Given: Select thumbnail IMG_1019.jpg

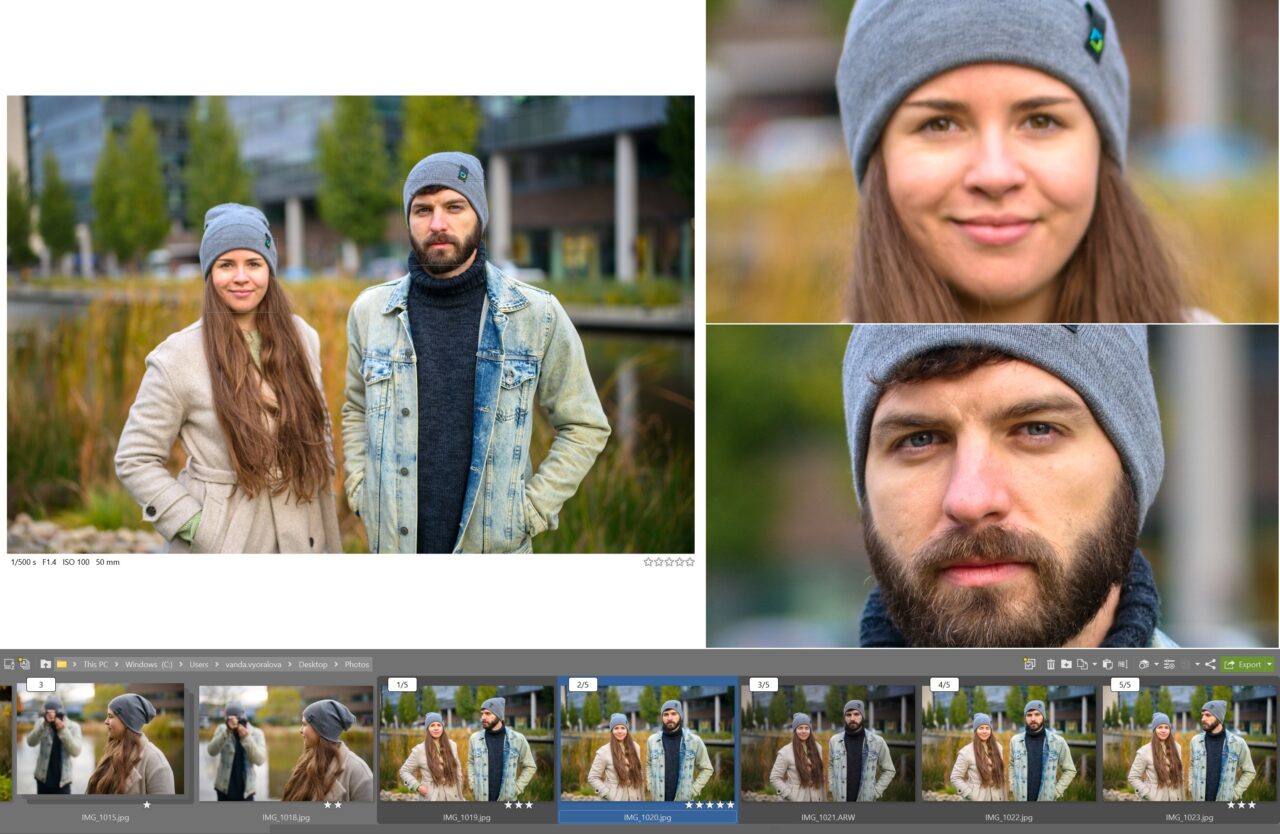Looking at the screenshot, I should [467, 743].
